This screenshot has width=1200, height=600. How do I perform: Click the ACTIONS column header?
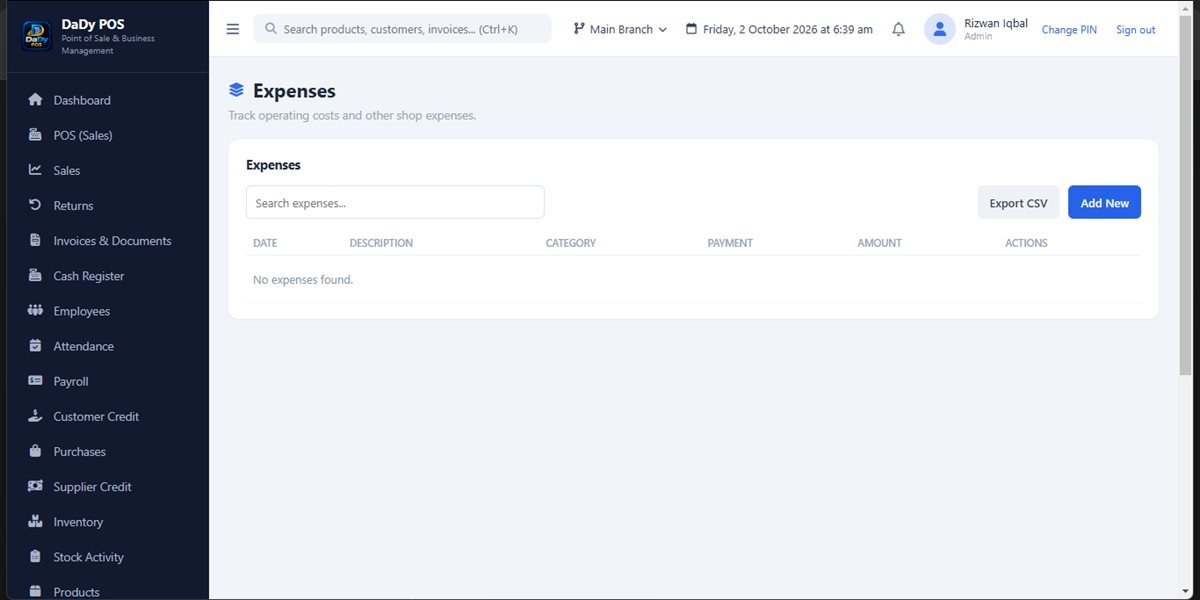tap(1026, 243)
